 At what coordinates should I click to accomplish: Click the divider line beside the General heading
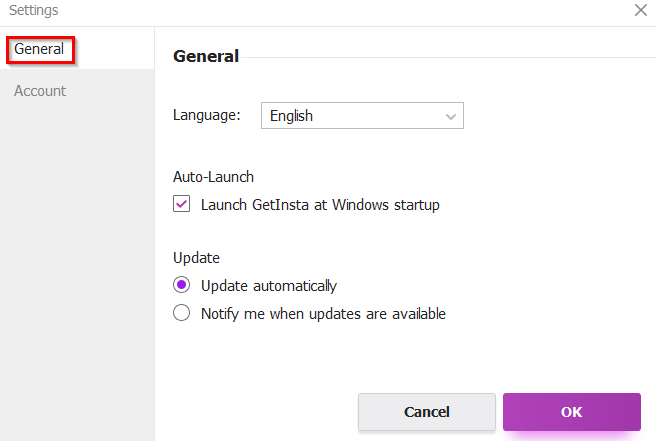(448, 57)
